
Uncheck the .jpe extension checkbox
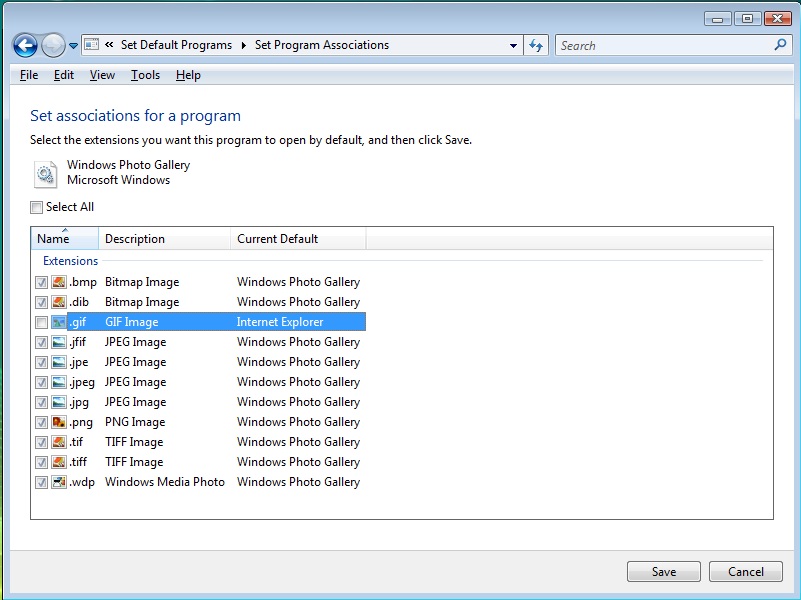point(41,363)
